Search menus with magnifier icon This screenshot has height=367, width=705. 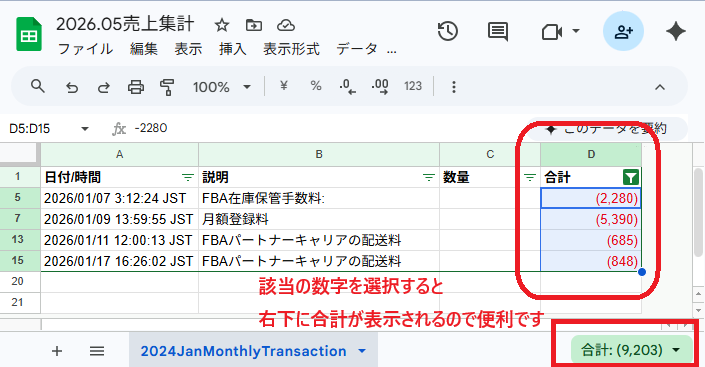38,86
